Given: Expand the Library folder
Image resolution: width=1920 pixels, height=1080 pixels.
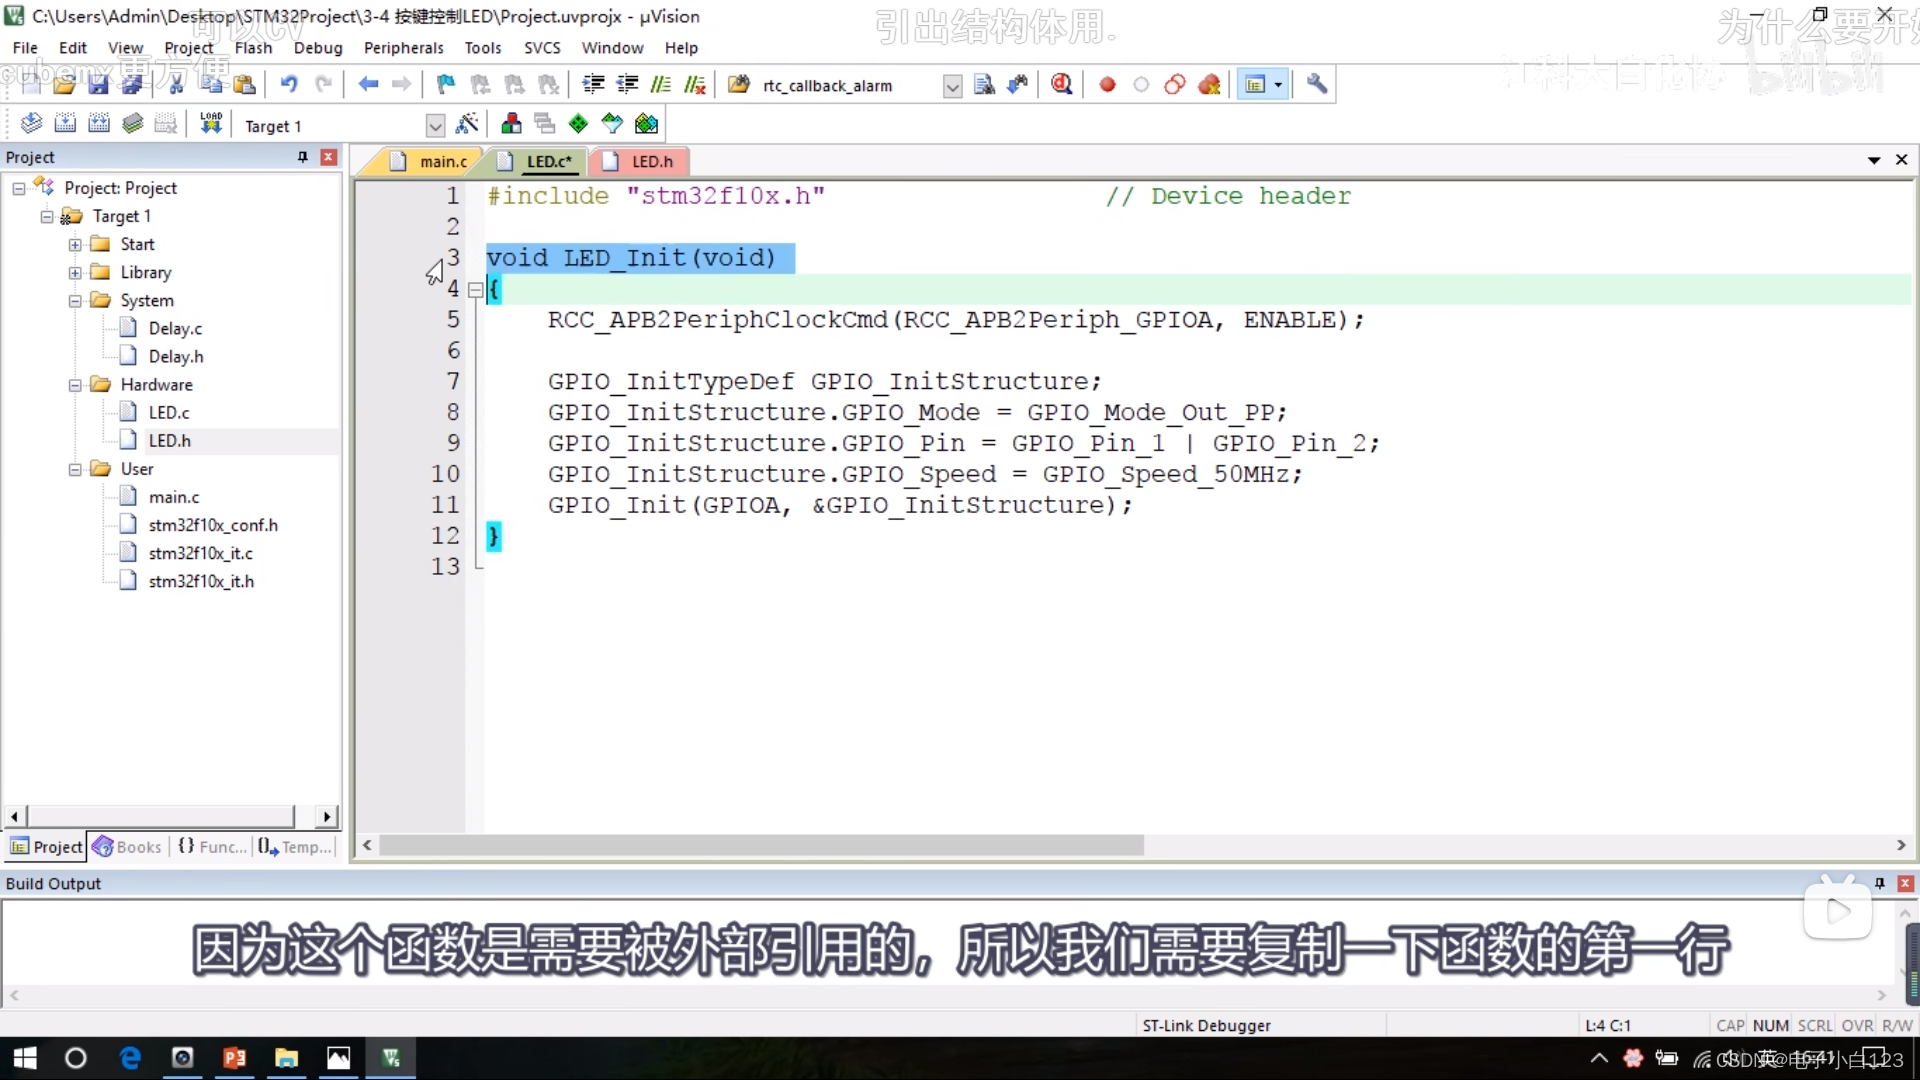Looking at the screenshot, I should tap(75, 272).
